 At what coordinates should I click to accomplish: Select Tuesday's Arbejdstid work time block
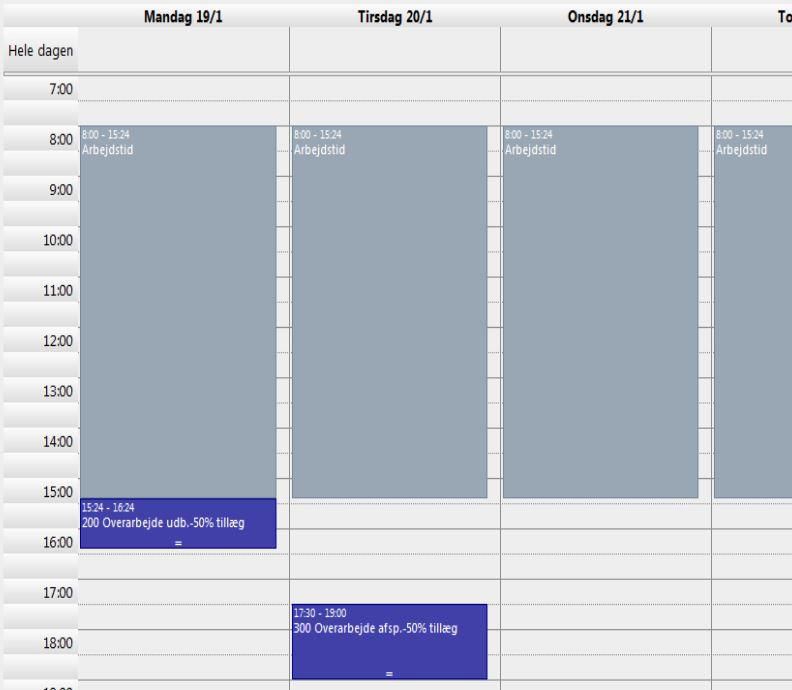[389, 310]
